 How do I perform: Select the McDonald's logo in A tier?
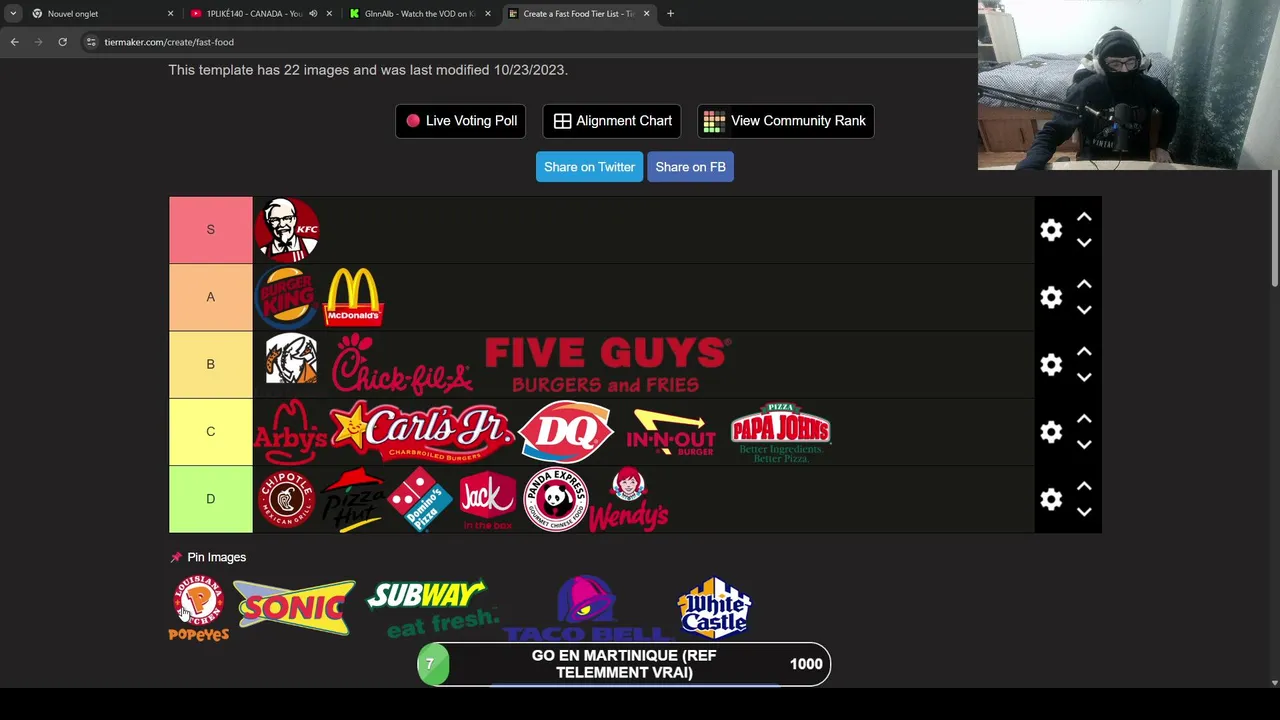tap(354, 297)
